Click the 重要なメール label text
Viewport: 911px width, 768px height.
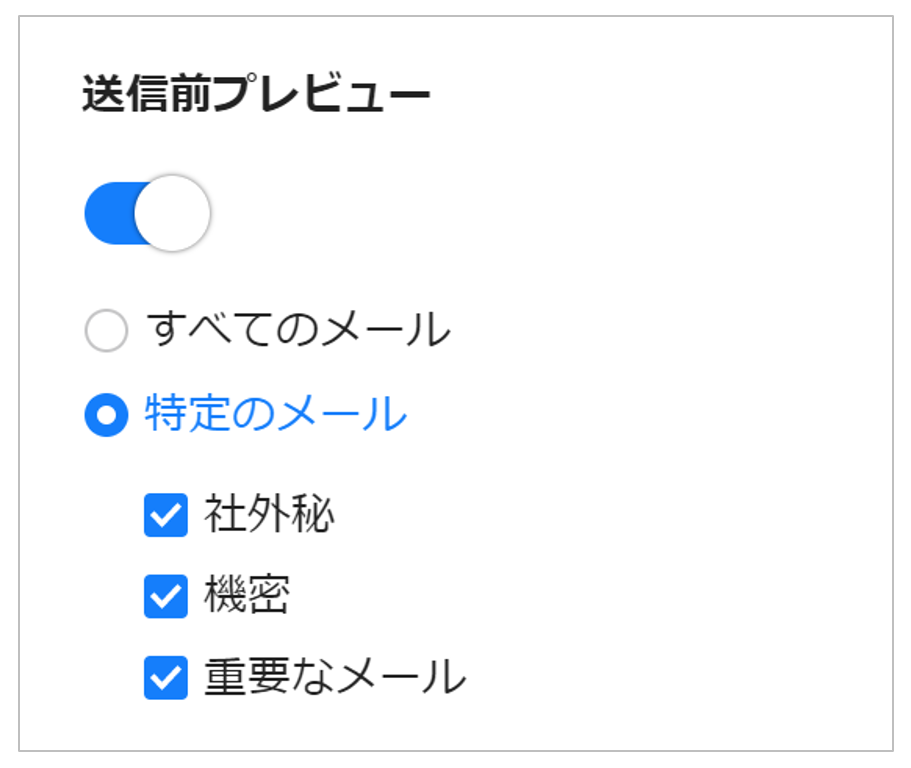tap(335, 678)
